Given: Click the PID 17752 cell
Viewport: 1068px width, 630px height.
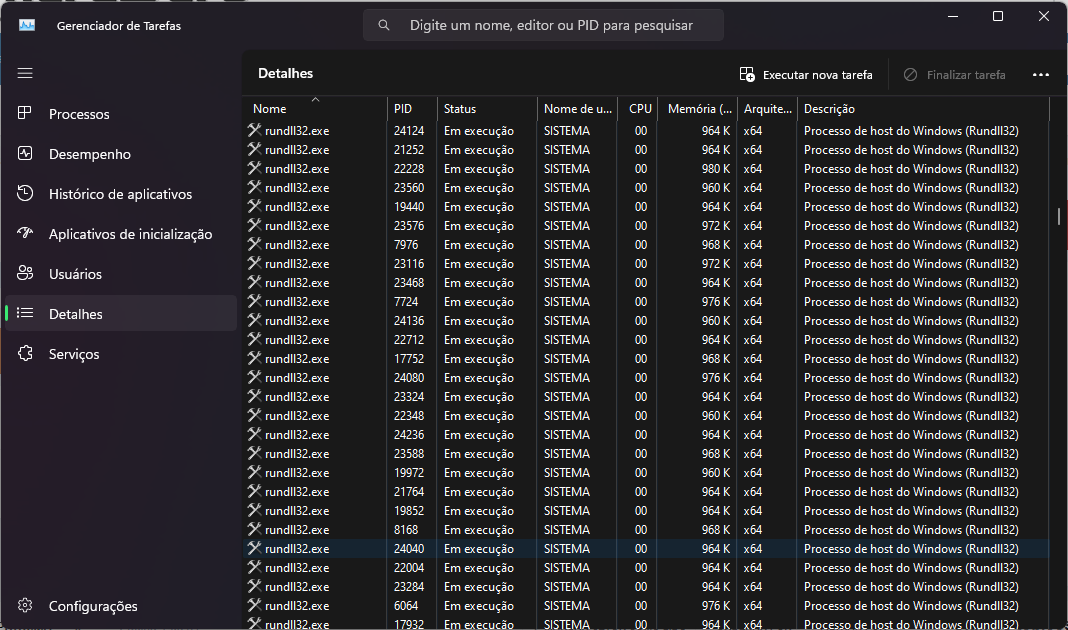Looking at the screenshot, I should pyautogui.click(x=409, y=358).
